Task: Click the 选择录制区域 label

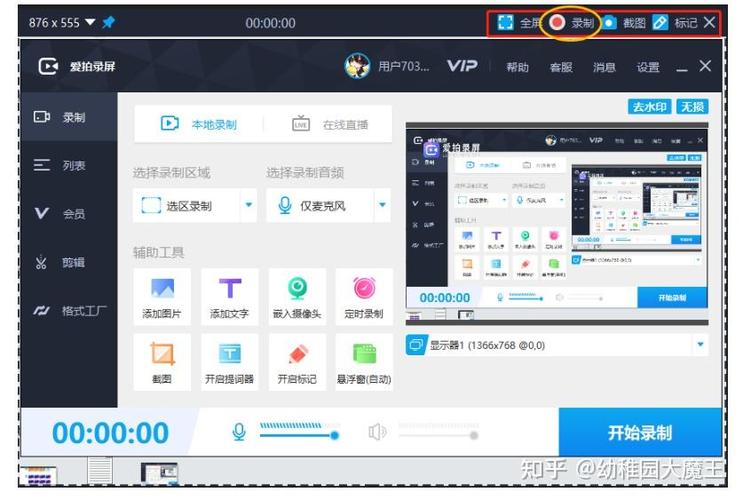Action: [x=172, y=173]
